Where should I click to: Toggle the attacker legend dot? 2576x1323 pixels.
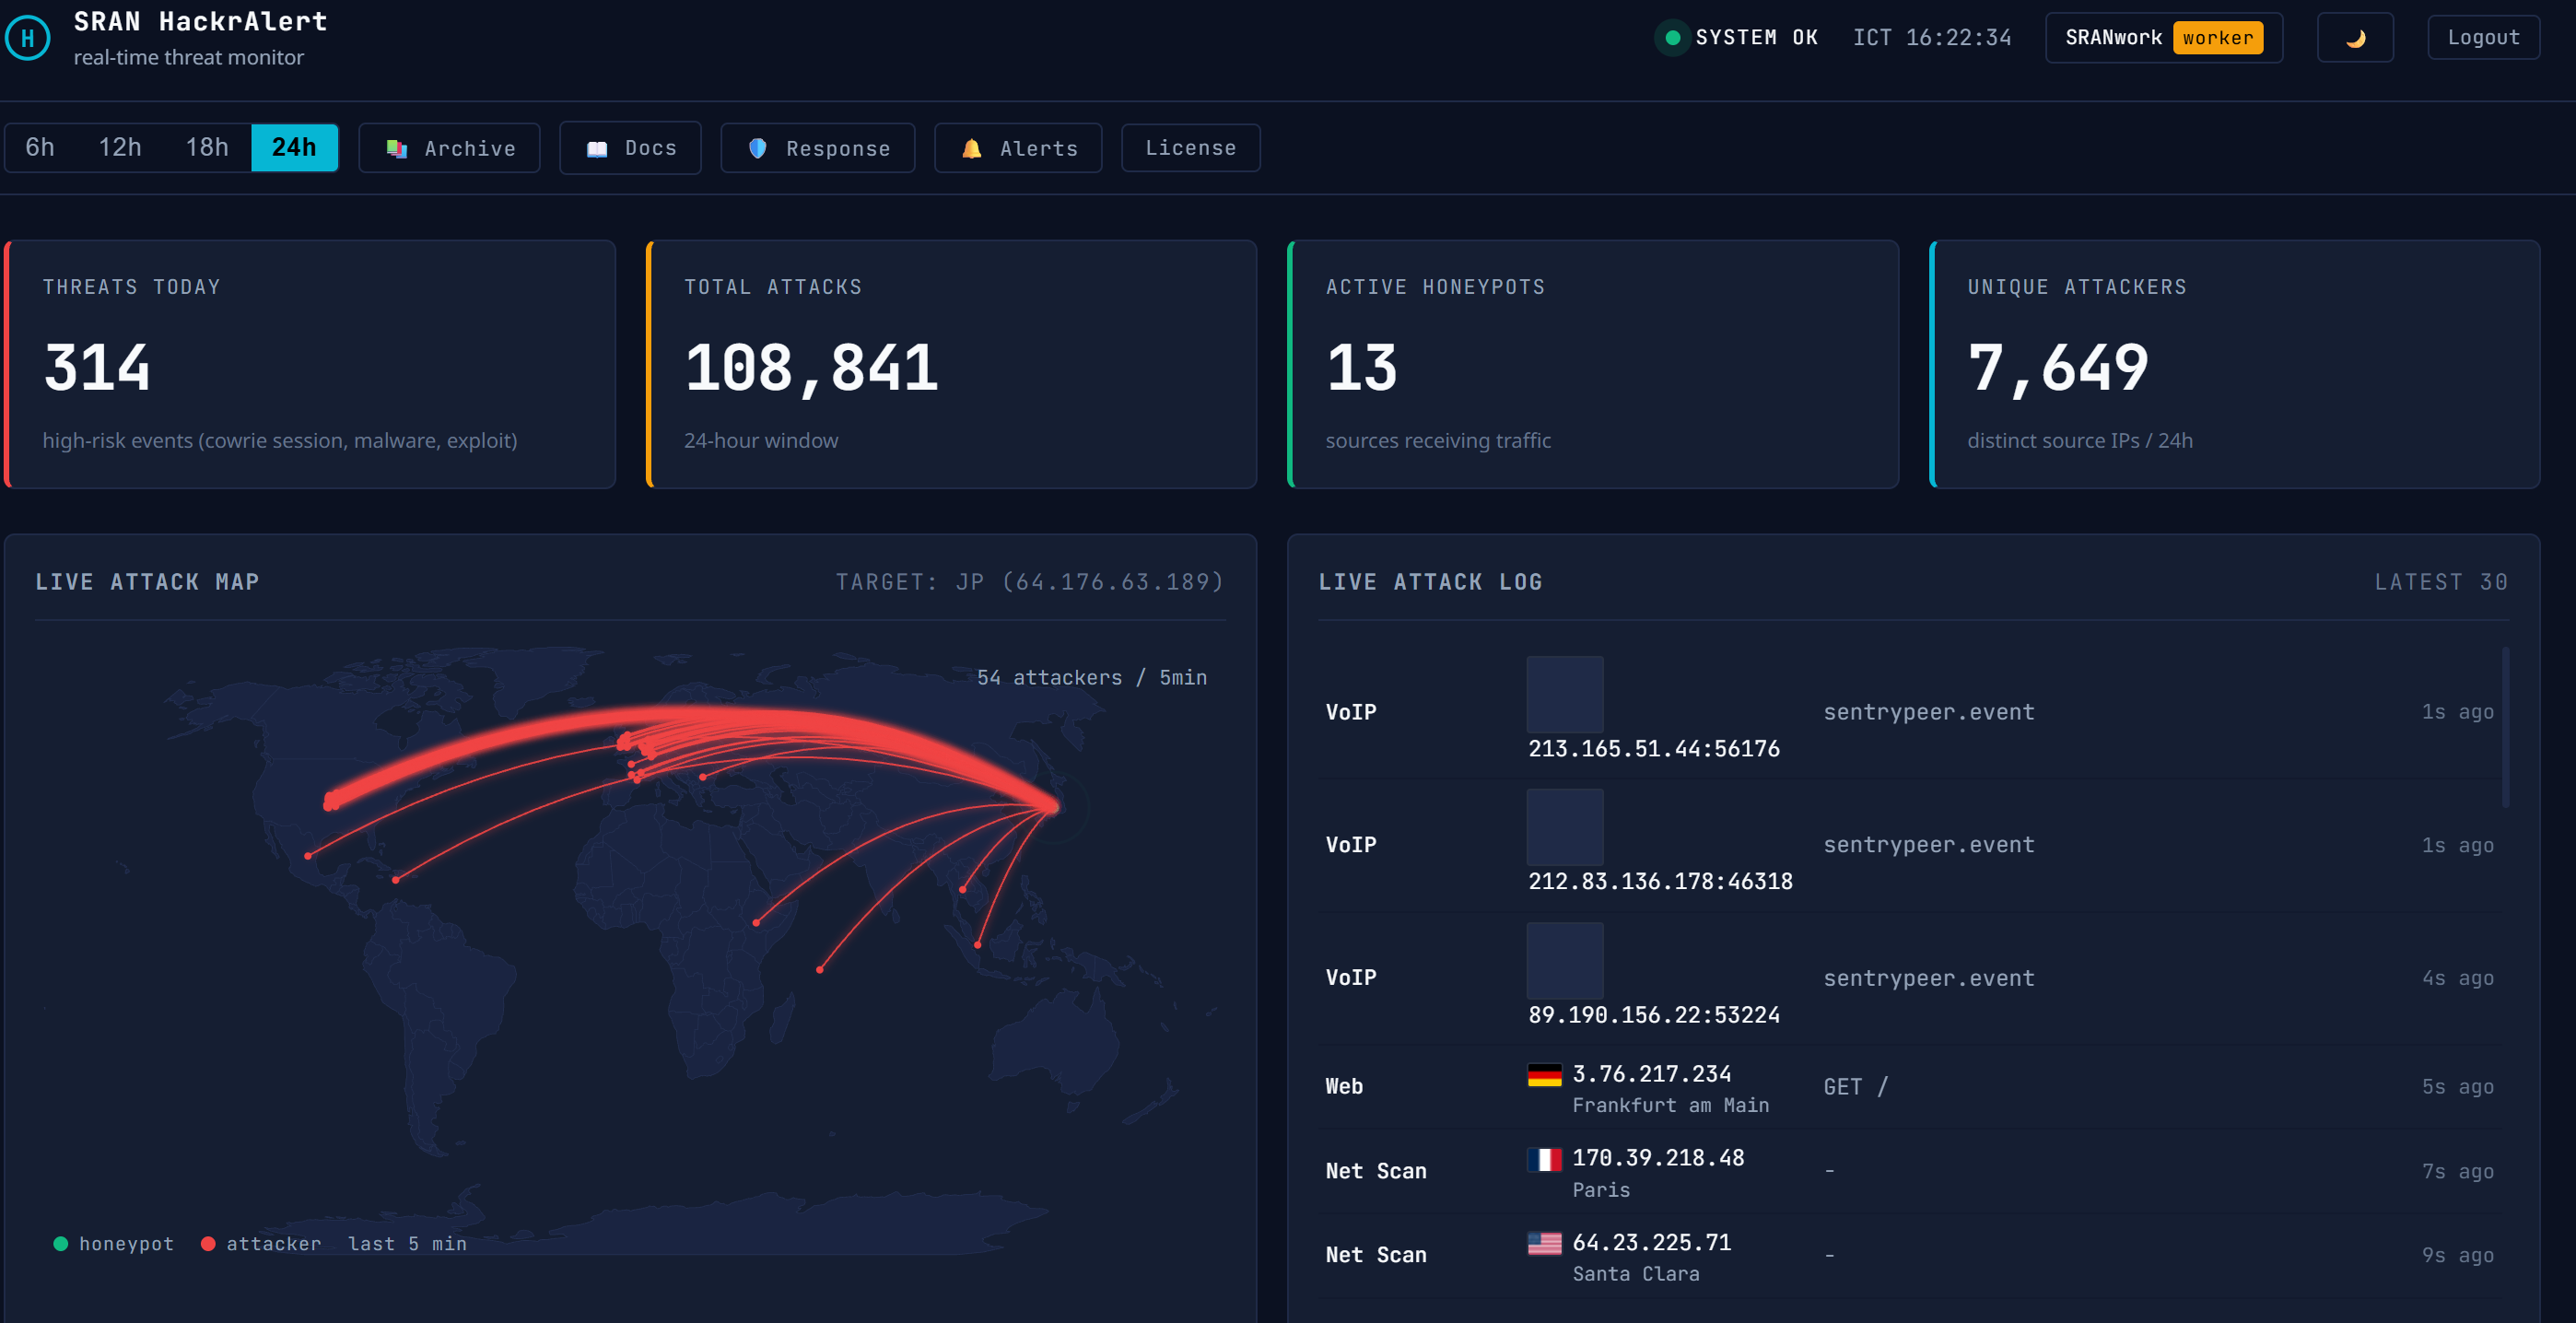click(209, 1244)
